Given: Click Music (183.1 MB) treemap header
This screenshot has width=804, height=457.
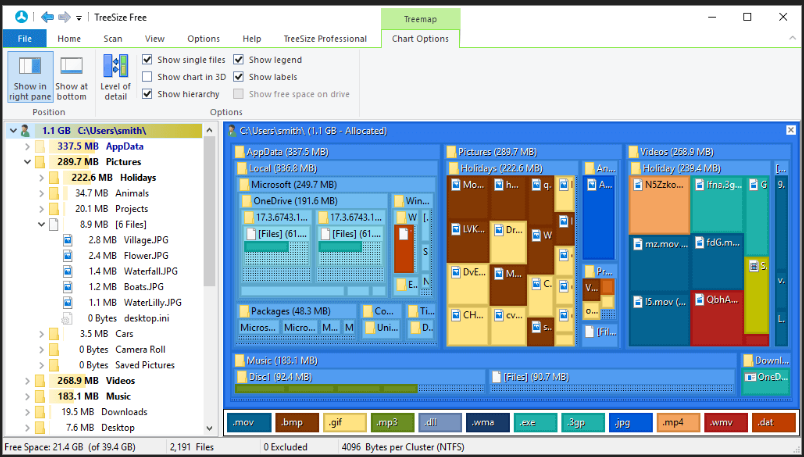Looking at the screenshot, I should coord(484,361).
